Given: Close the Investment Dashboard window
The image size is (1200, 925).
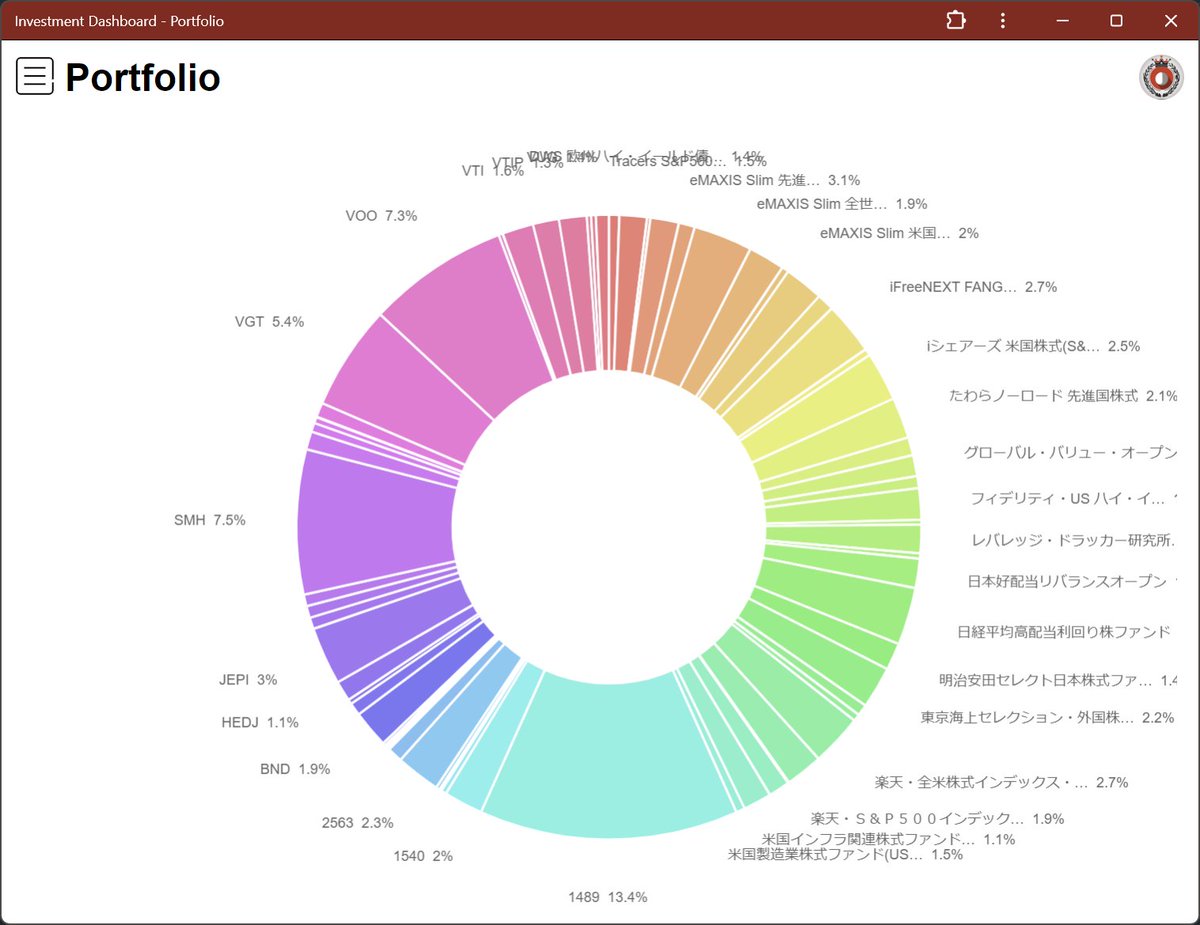Looking at the screenshot, I should pyautogui.click(x=1171, y=21).
